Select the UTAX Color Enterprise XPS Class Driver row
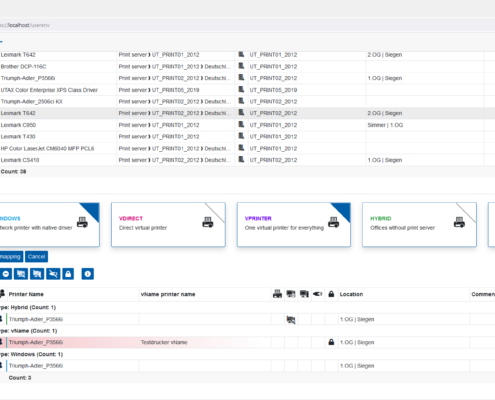This screenshot has width=495, height=400. 247,90
